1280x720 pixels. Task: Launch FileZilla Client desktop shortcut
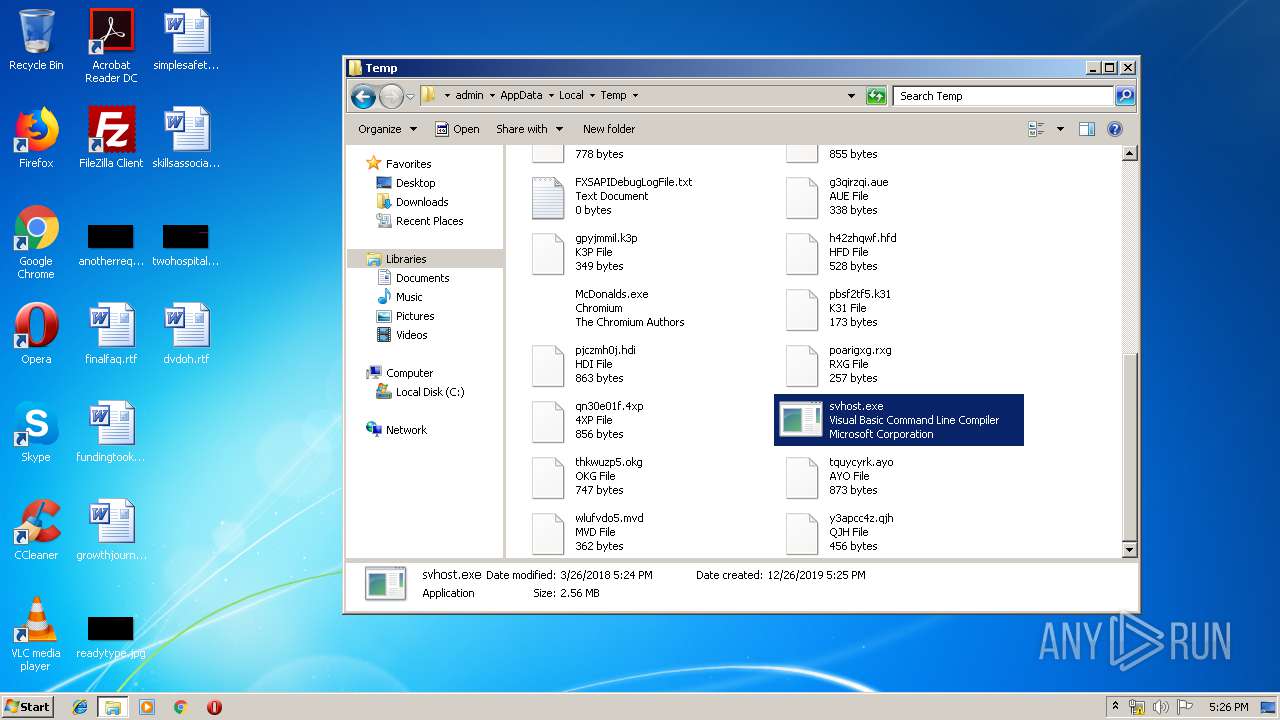coord(111,138)
